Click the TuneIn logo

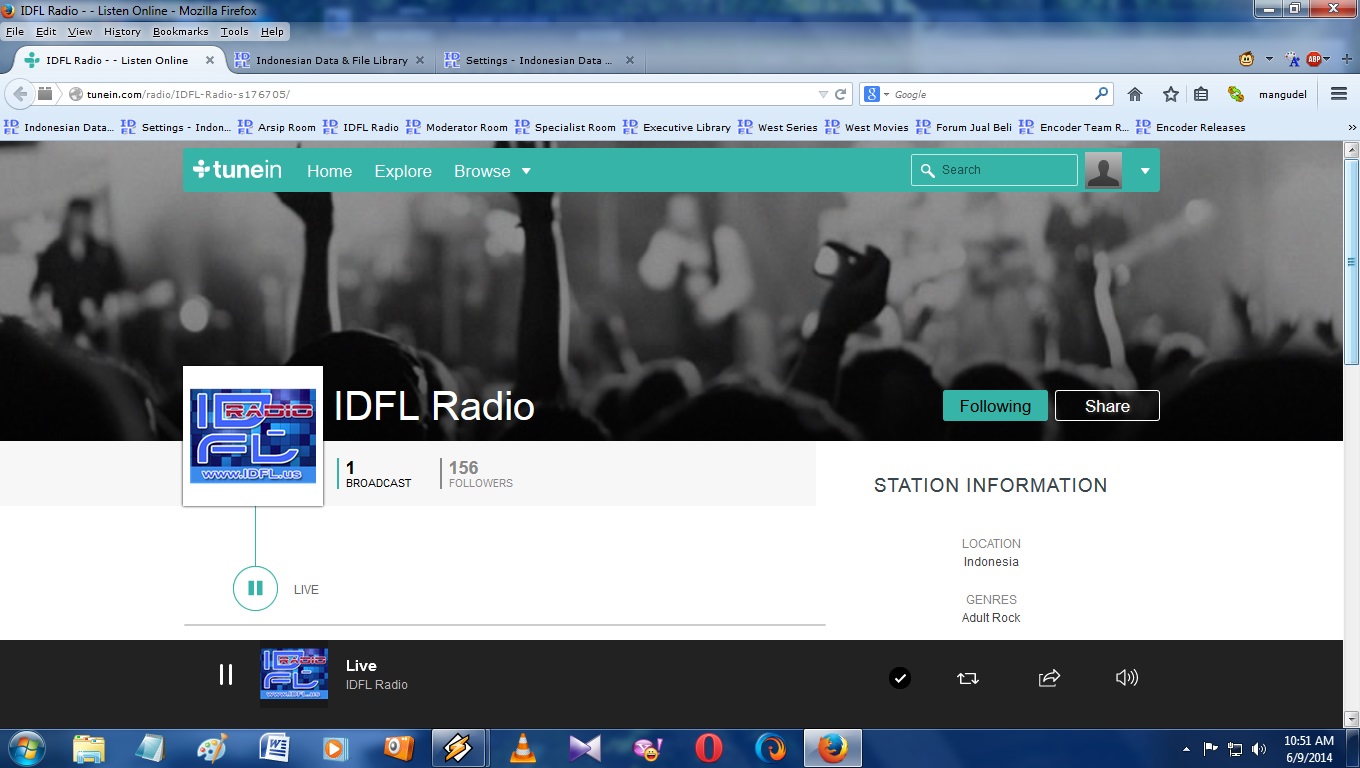click(x=238, y=170)
